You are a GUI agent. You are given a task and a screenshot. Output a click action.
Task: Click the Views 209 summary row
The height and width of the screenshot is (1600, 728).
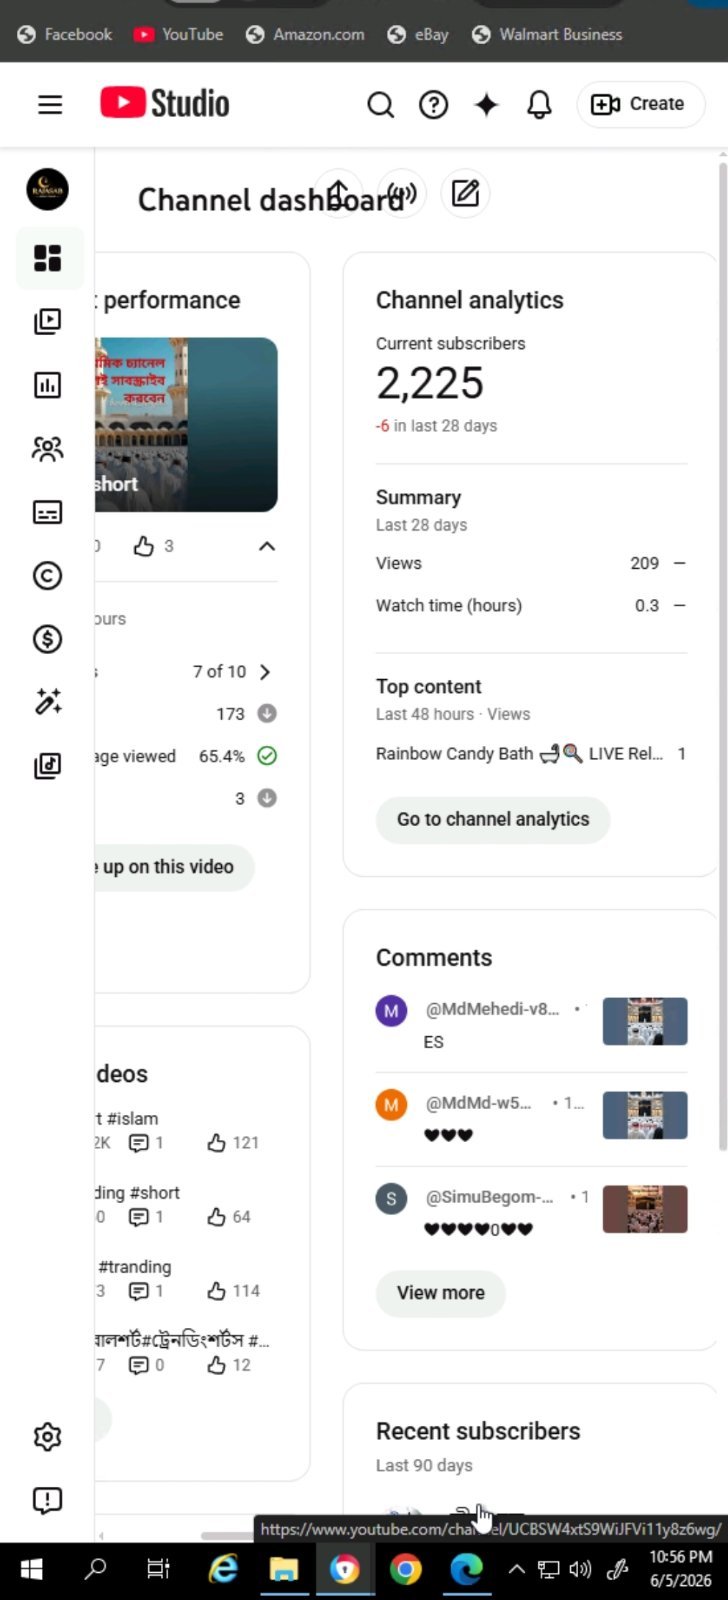[x=531, y=563]
